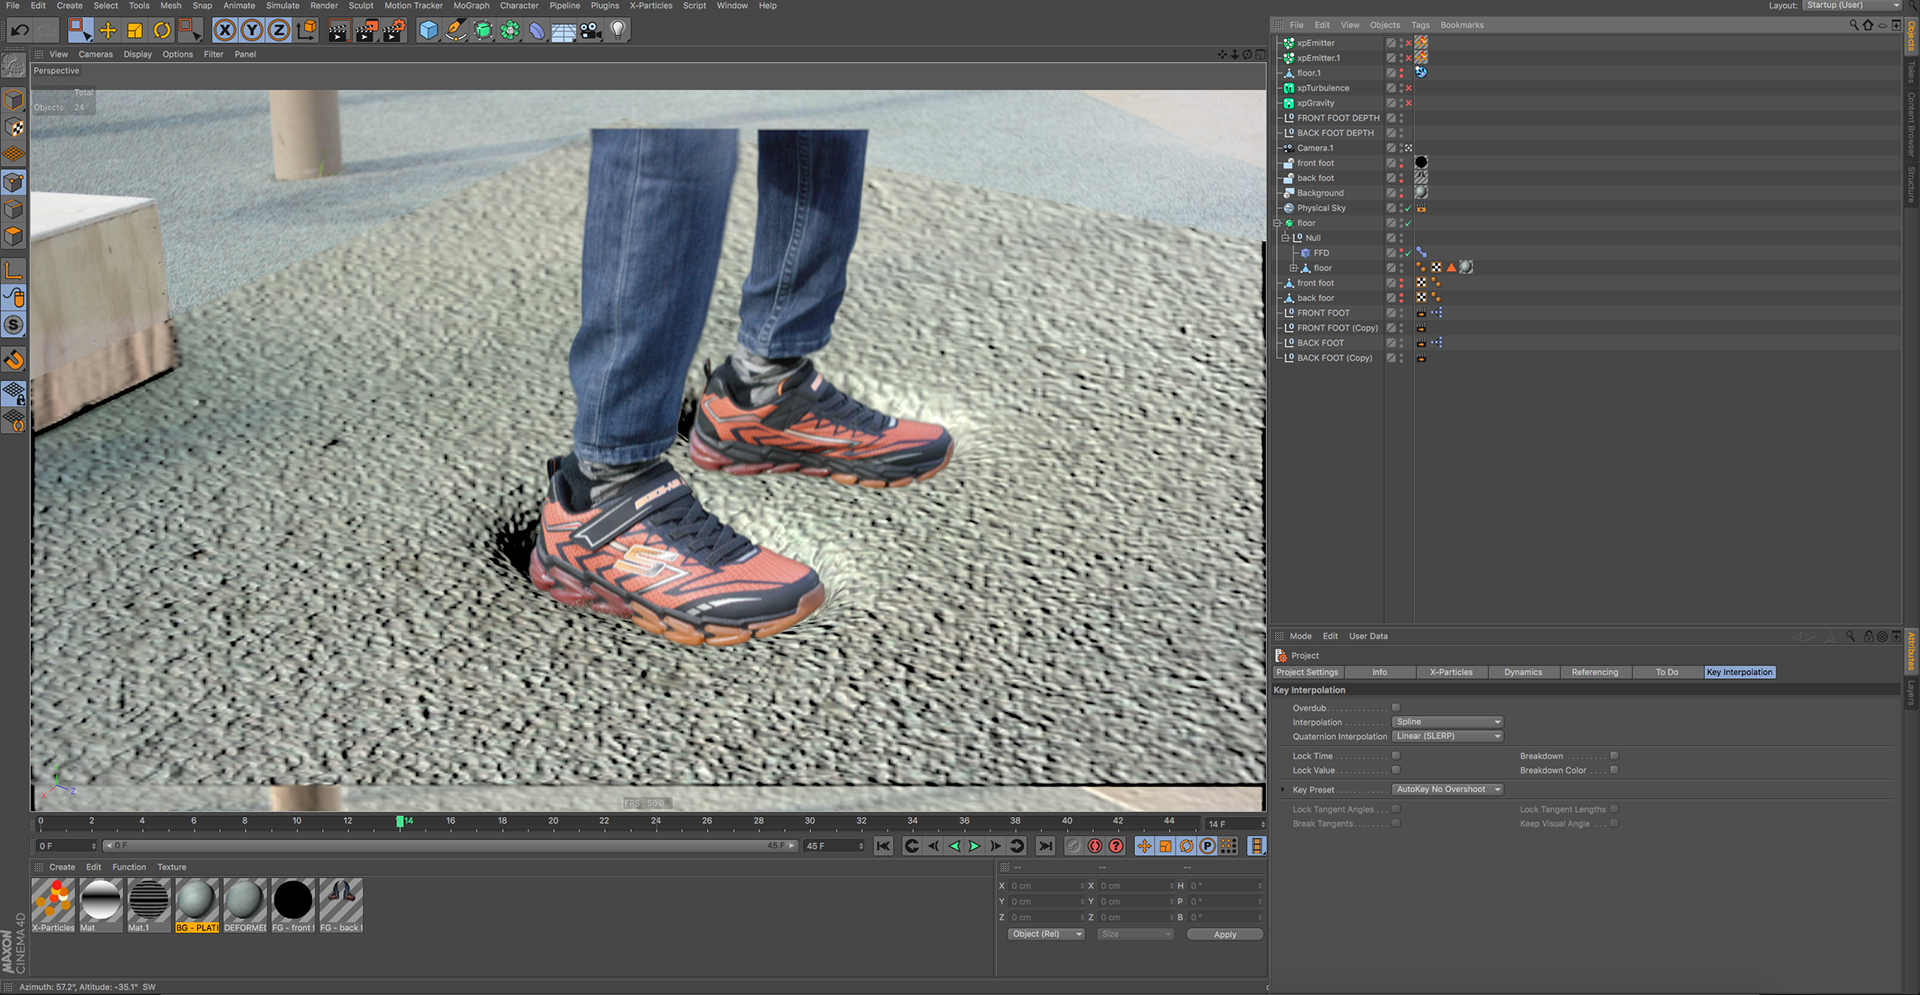Viewport: 1920px width, 995px height.
Task: Click the Floor environment icon
Action: (564, 31)
